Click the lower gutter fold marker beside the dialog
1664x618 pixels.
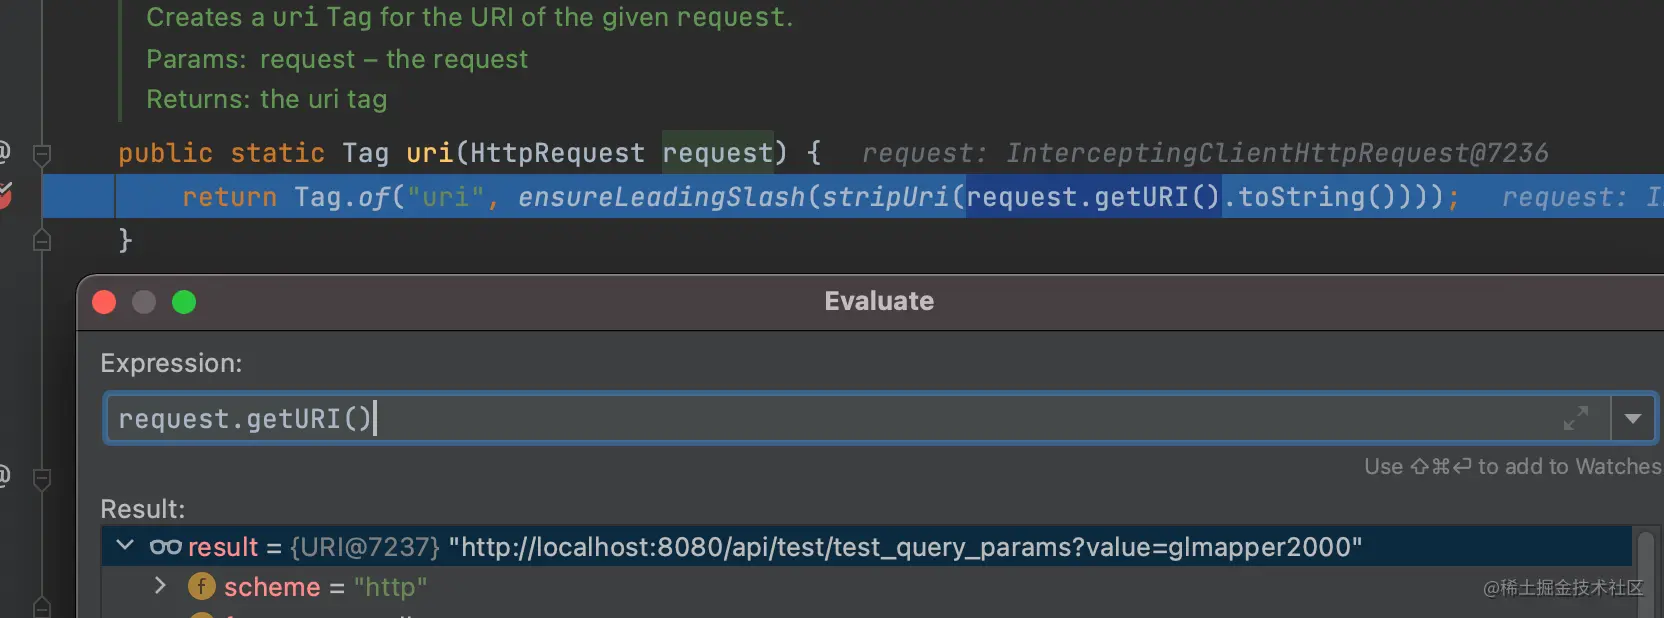(x=42, y=480)
